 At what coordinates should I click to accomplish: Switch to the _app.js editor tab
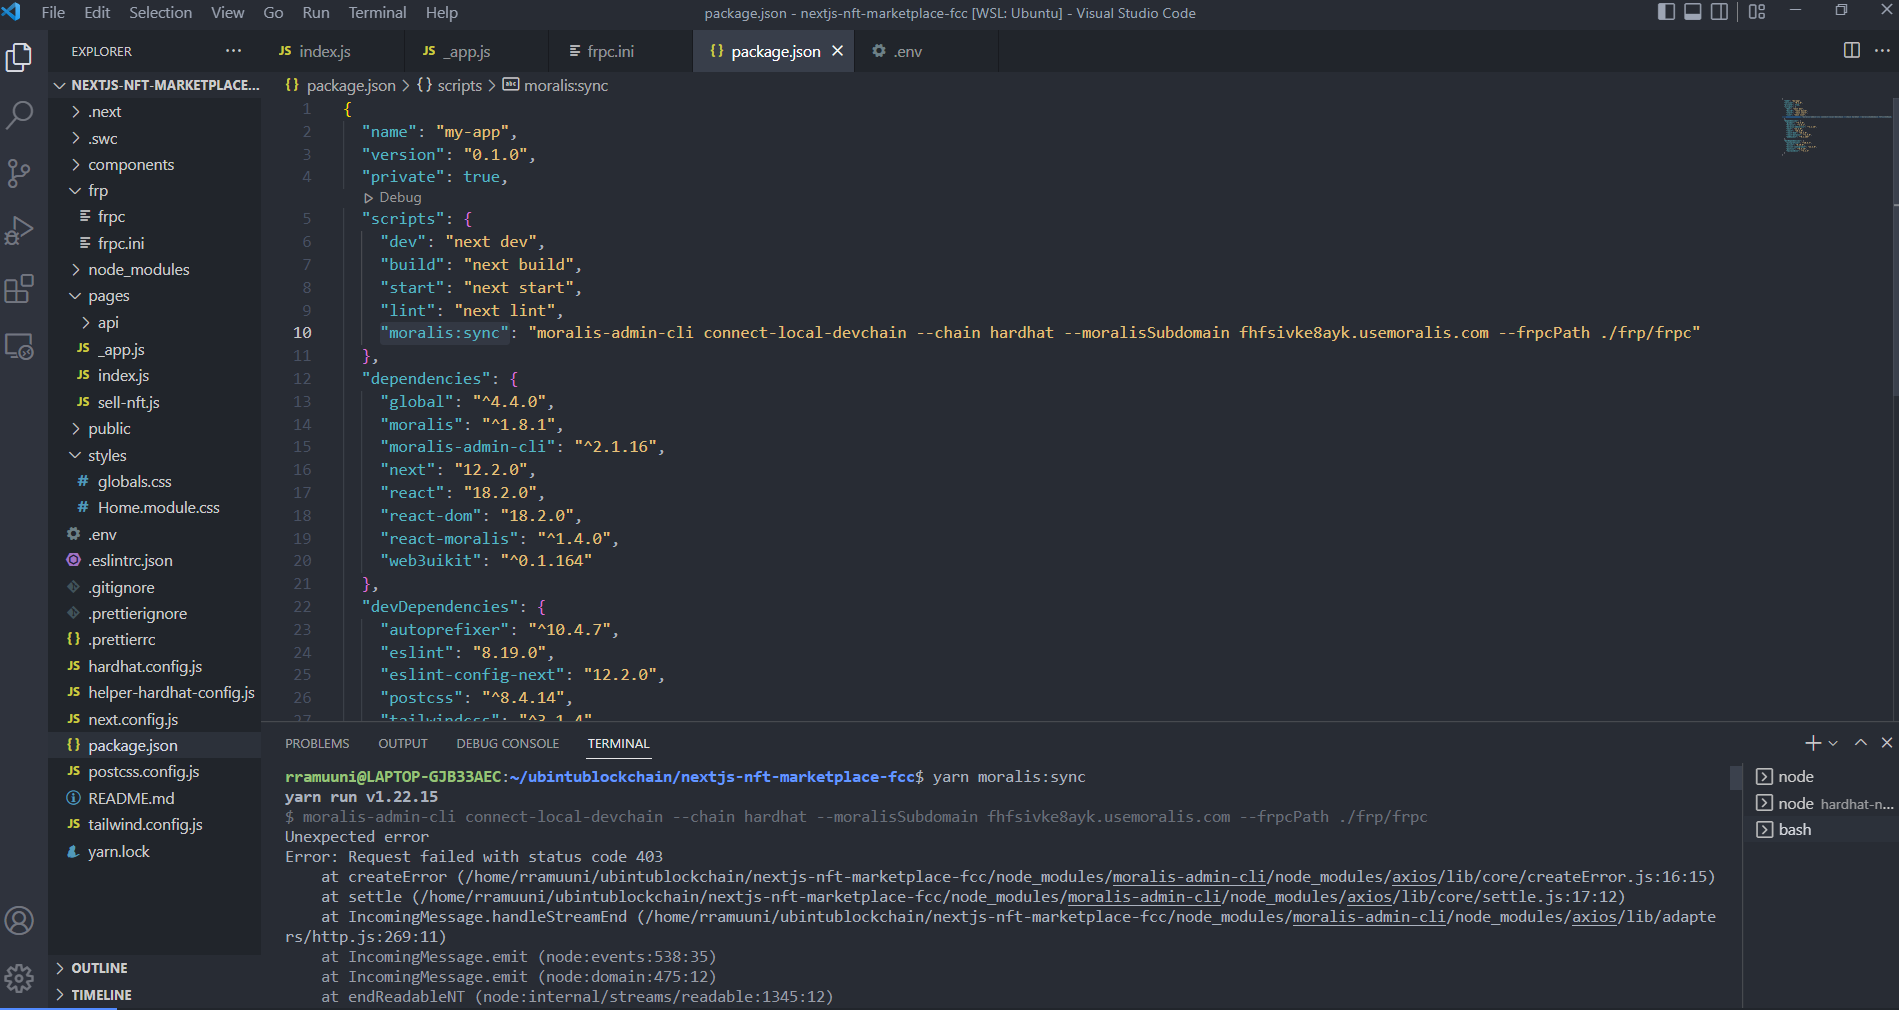tap(477, 51)
